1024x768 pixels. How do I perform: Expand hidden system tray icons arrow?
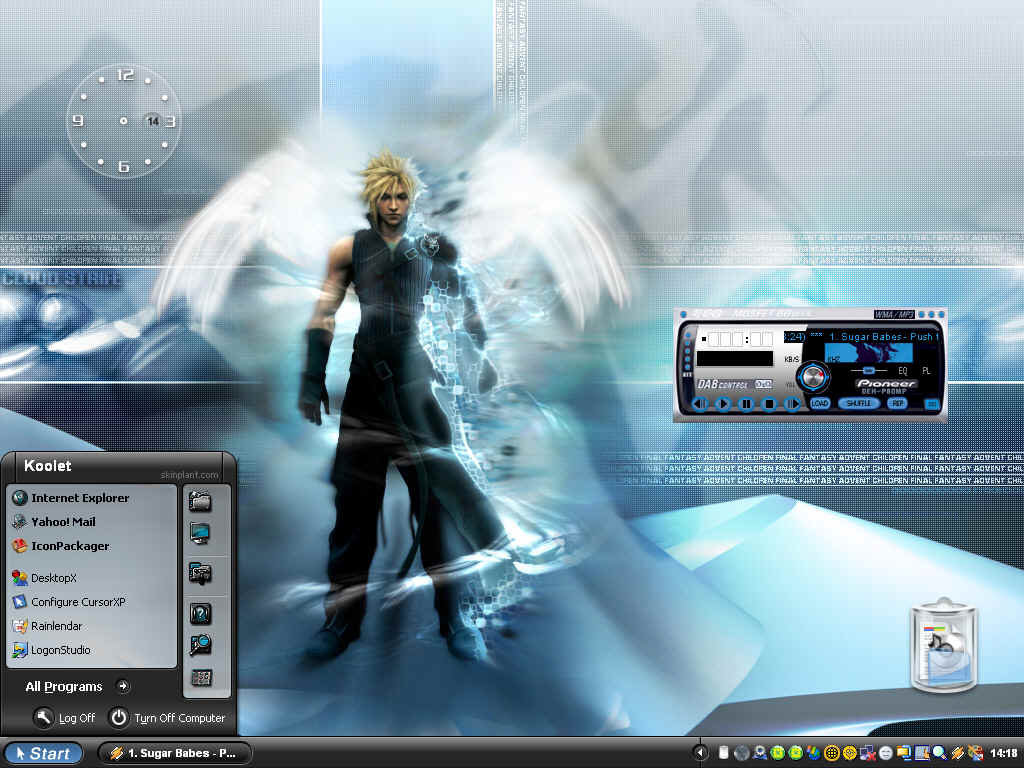coord(699,753)
